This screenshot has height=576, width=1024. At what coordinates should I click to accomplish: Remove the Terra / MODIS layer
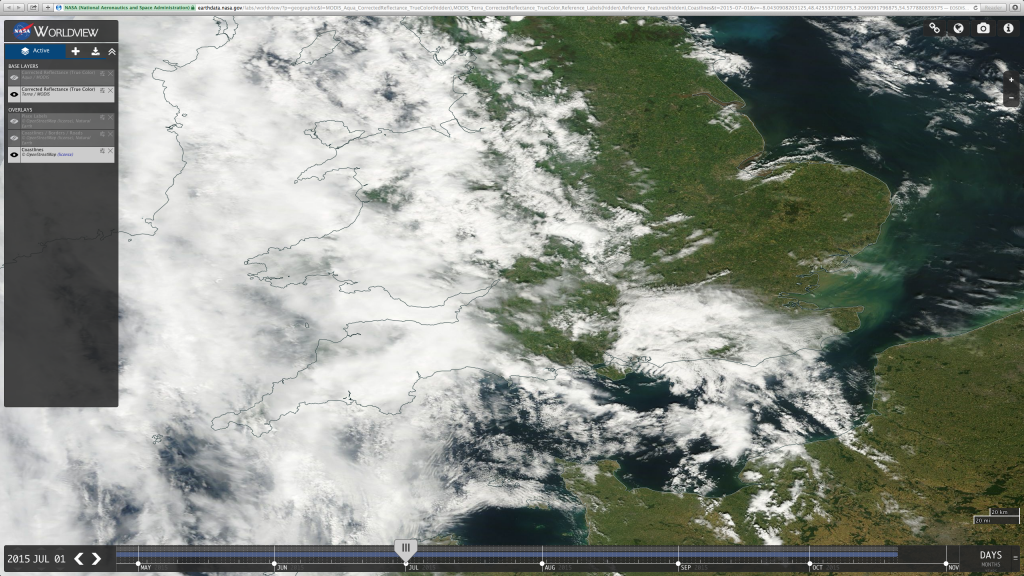click(x=110, y=91)
